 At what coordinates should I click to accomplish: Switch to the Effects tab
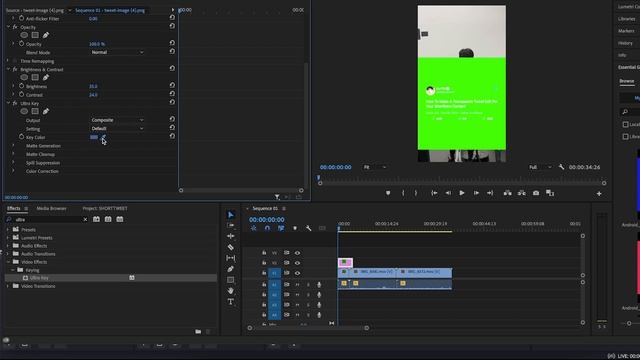click(13, 208)
